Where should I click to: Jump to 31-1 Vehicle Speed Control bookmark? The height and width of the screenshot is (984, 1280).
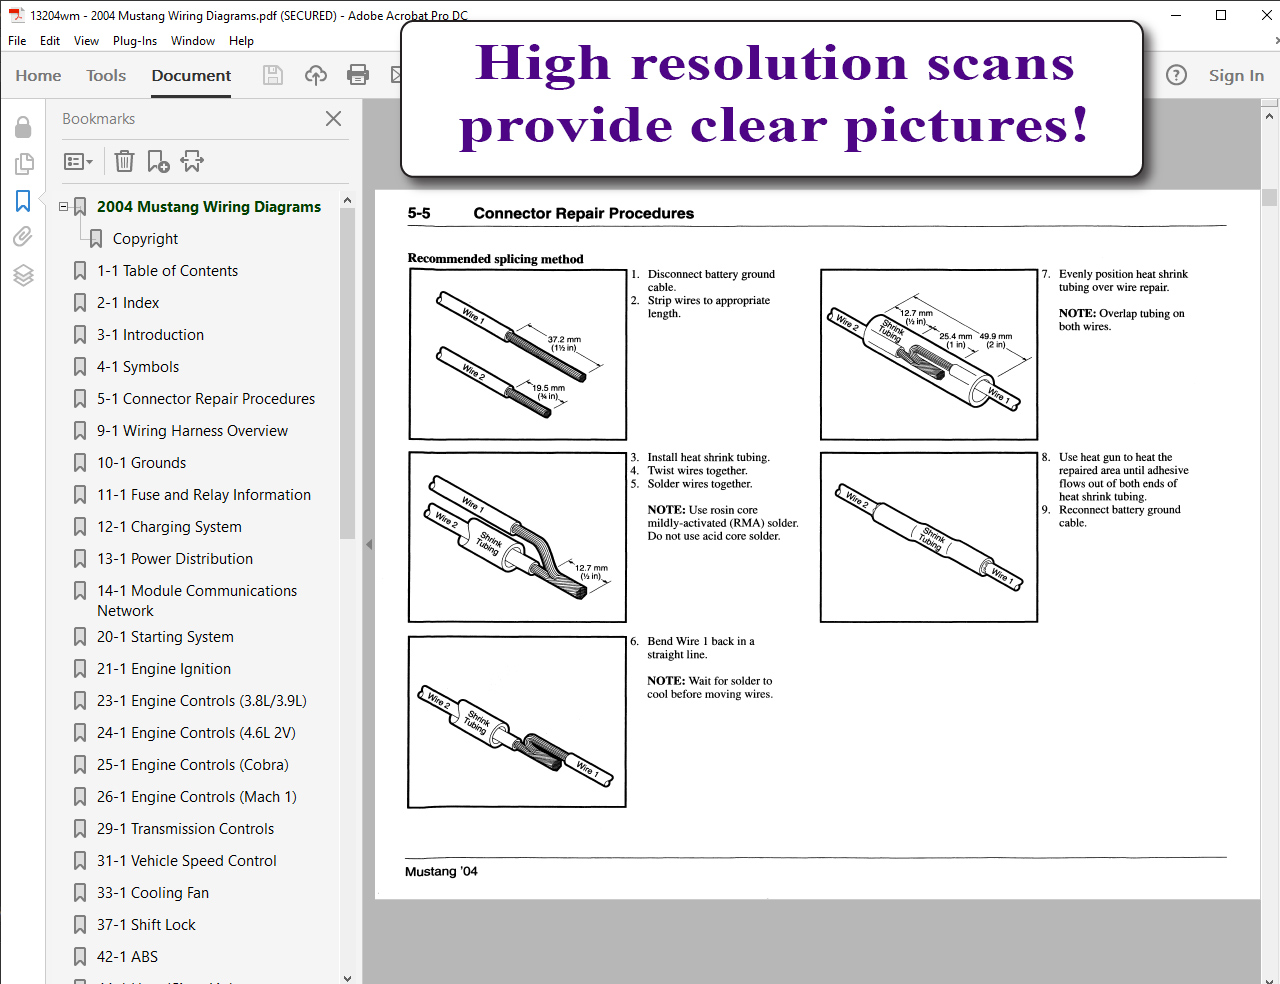point(187,861)
